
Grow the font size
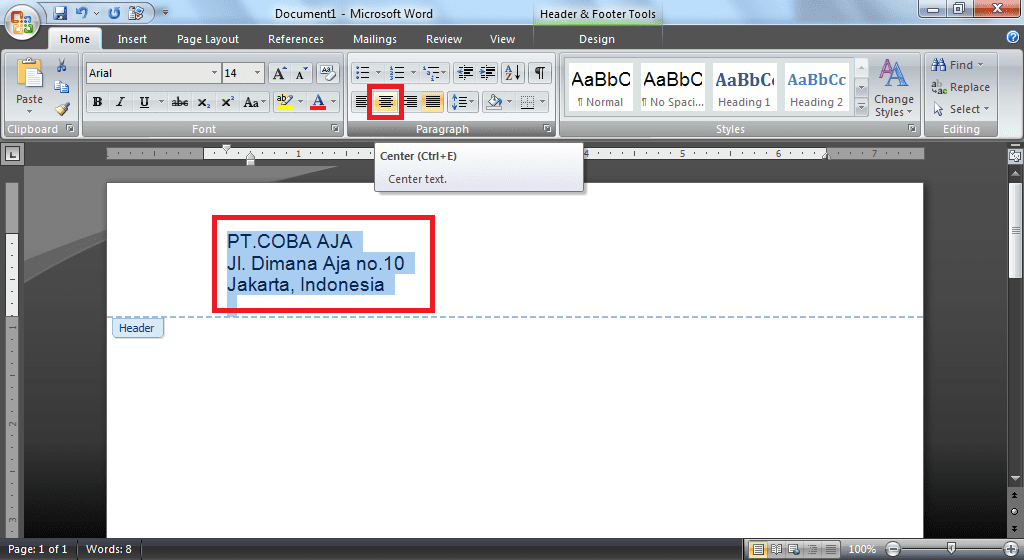[x=279, y=73]
